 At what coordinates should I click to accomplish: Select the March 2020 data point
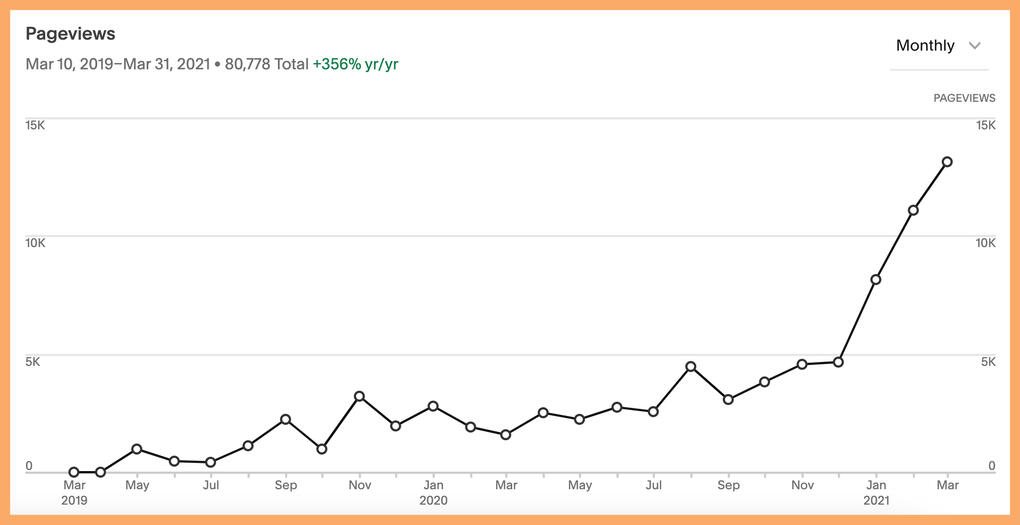click(506, 435)
